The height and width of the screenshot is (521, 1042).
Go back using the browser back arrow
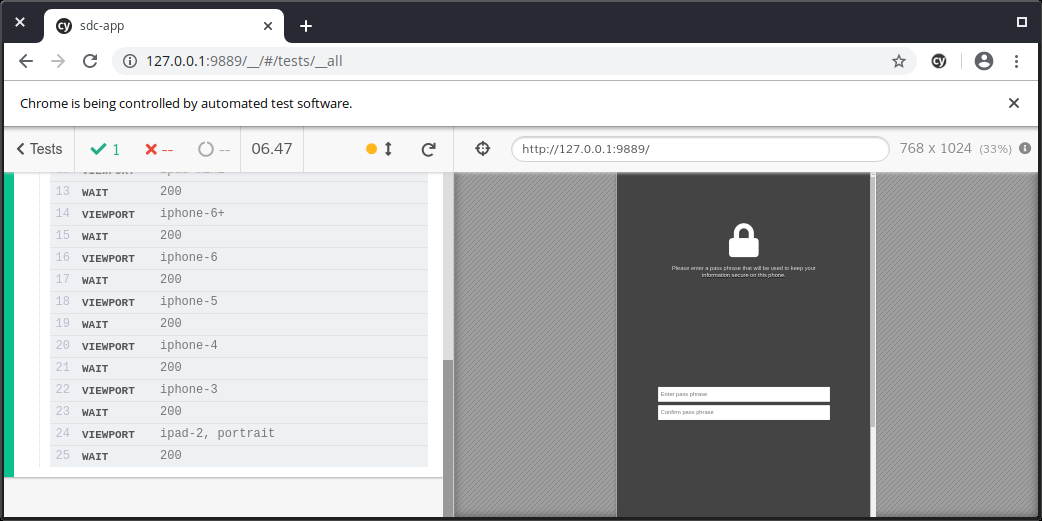point(26,61)
